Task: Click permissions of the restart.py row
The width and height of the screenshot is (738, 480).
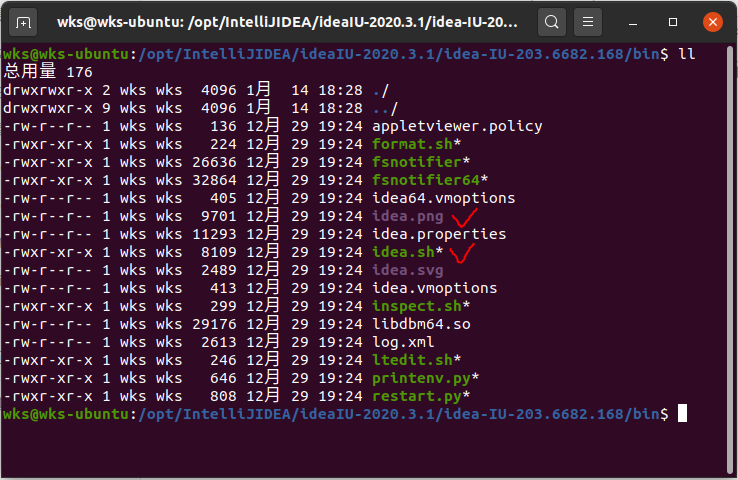Action: click(x=48, y=396)
